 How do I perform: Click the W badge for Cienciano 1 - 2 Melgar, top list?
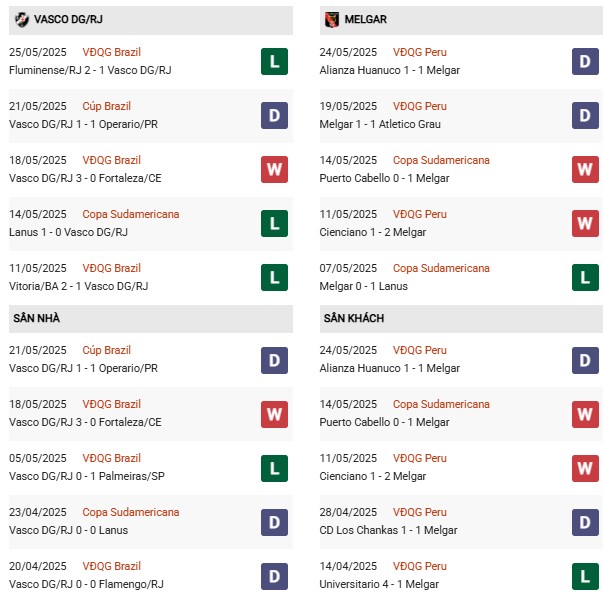584,224
